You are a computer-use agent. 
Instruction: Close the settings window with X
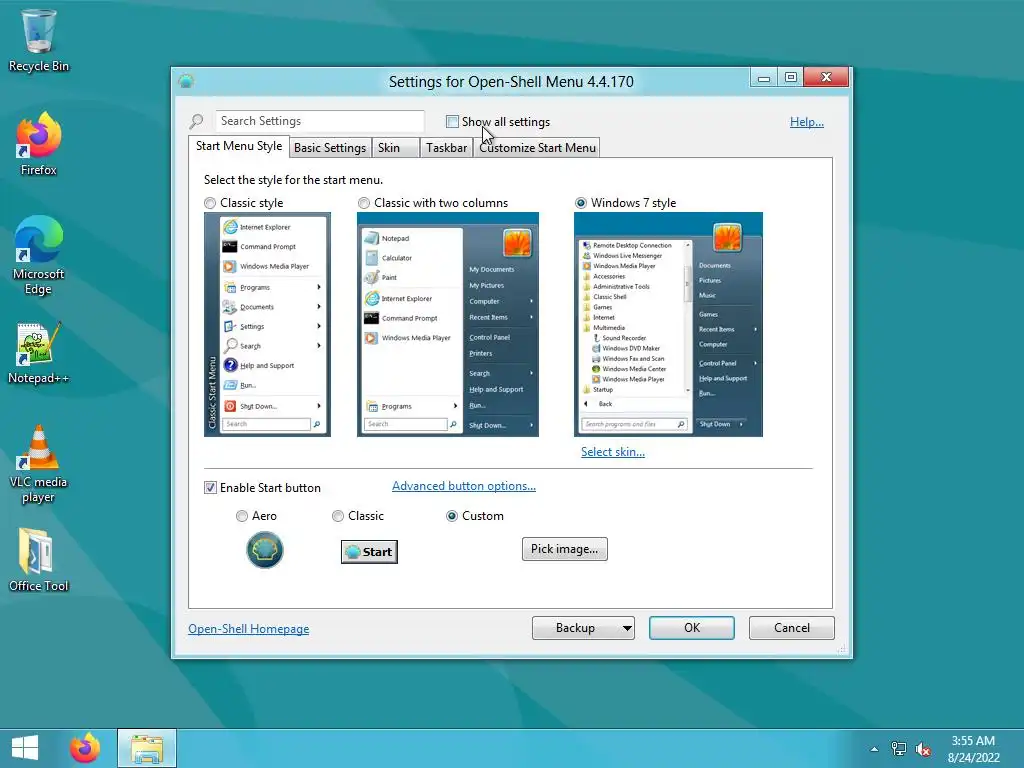click(826, 77)
